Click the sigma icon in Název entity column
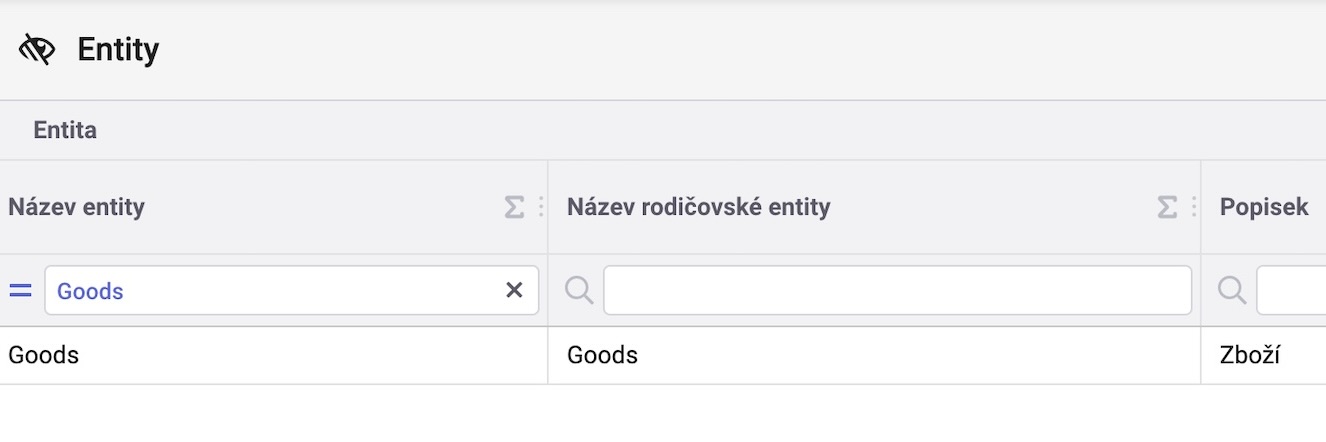The width and height of the screenshot is (1326, 442). [x=514, y=207]
